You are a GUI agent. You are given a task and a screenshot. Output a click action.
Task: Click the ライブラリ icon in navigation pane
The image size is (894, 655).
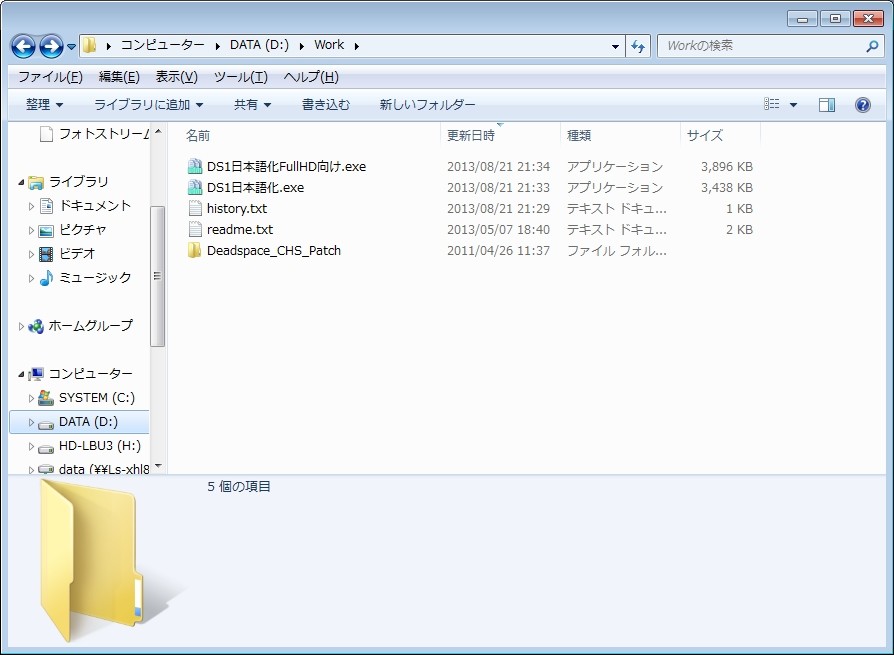coord(36,182)
